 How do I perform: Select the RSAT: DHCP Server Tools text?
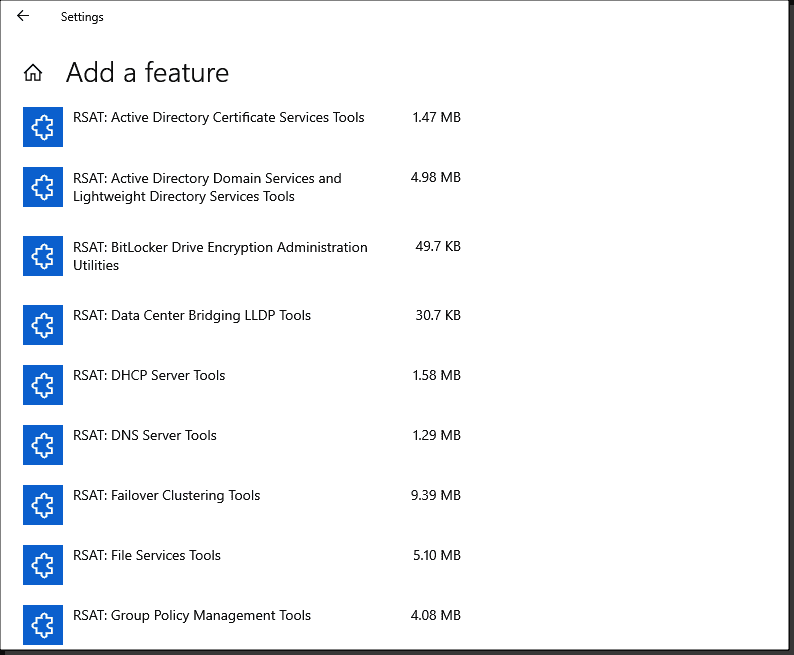[x=149, y=376]
